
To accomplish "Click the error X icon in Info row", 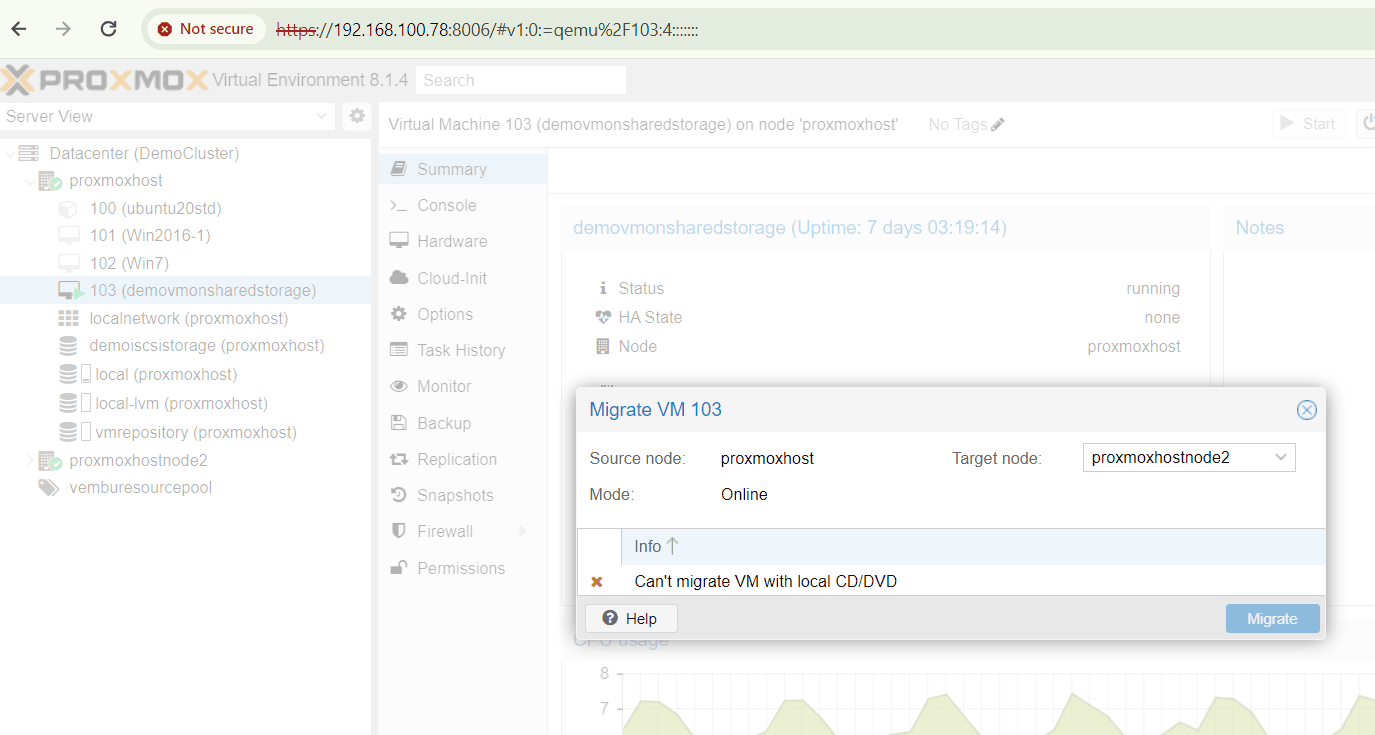I will 597,581.
